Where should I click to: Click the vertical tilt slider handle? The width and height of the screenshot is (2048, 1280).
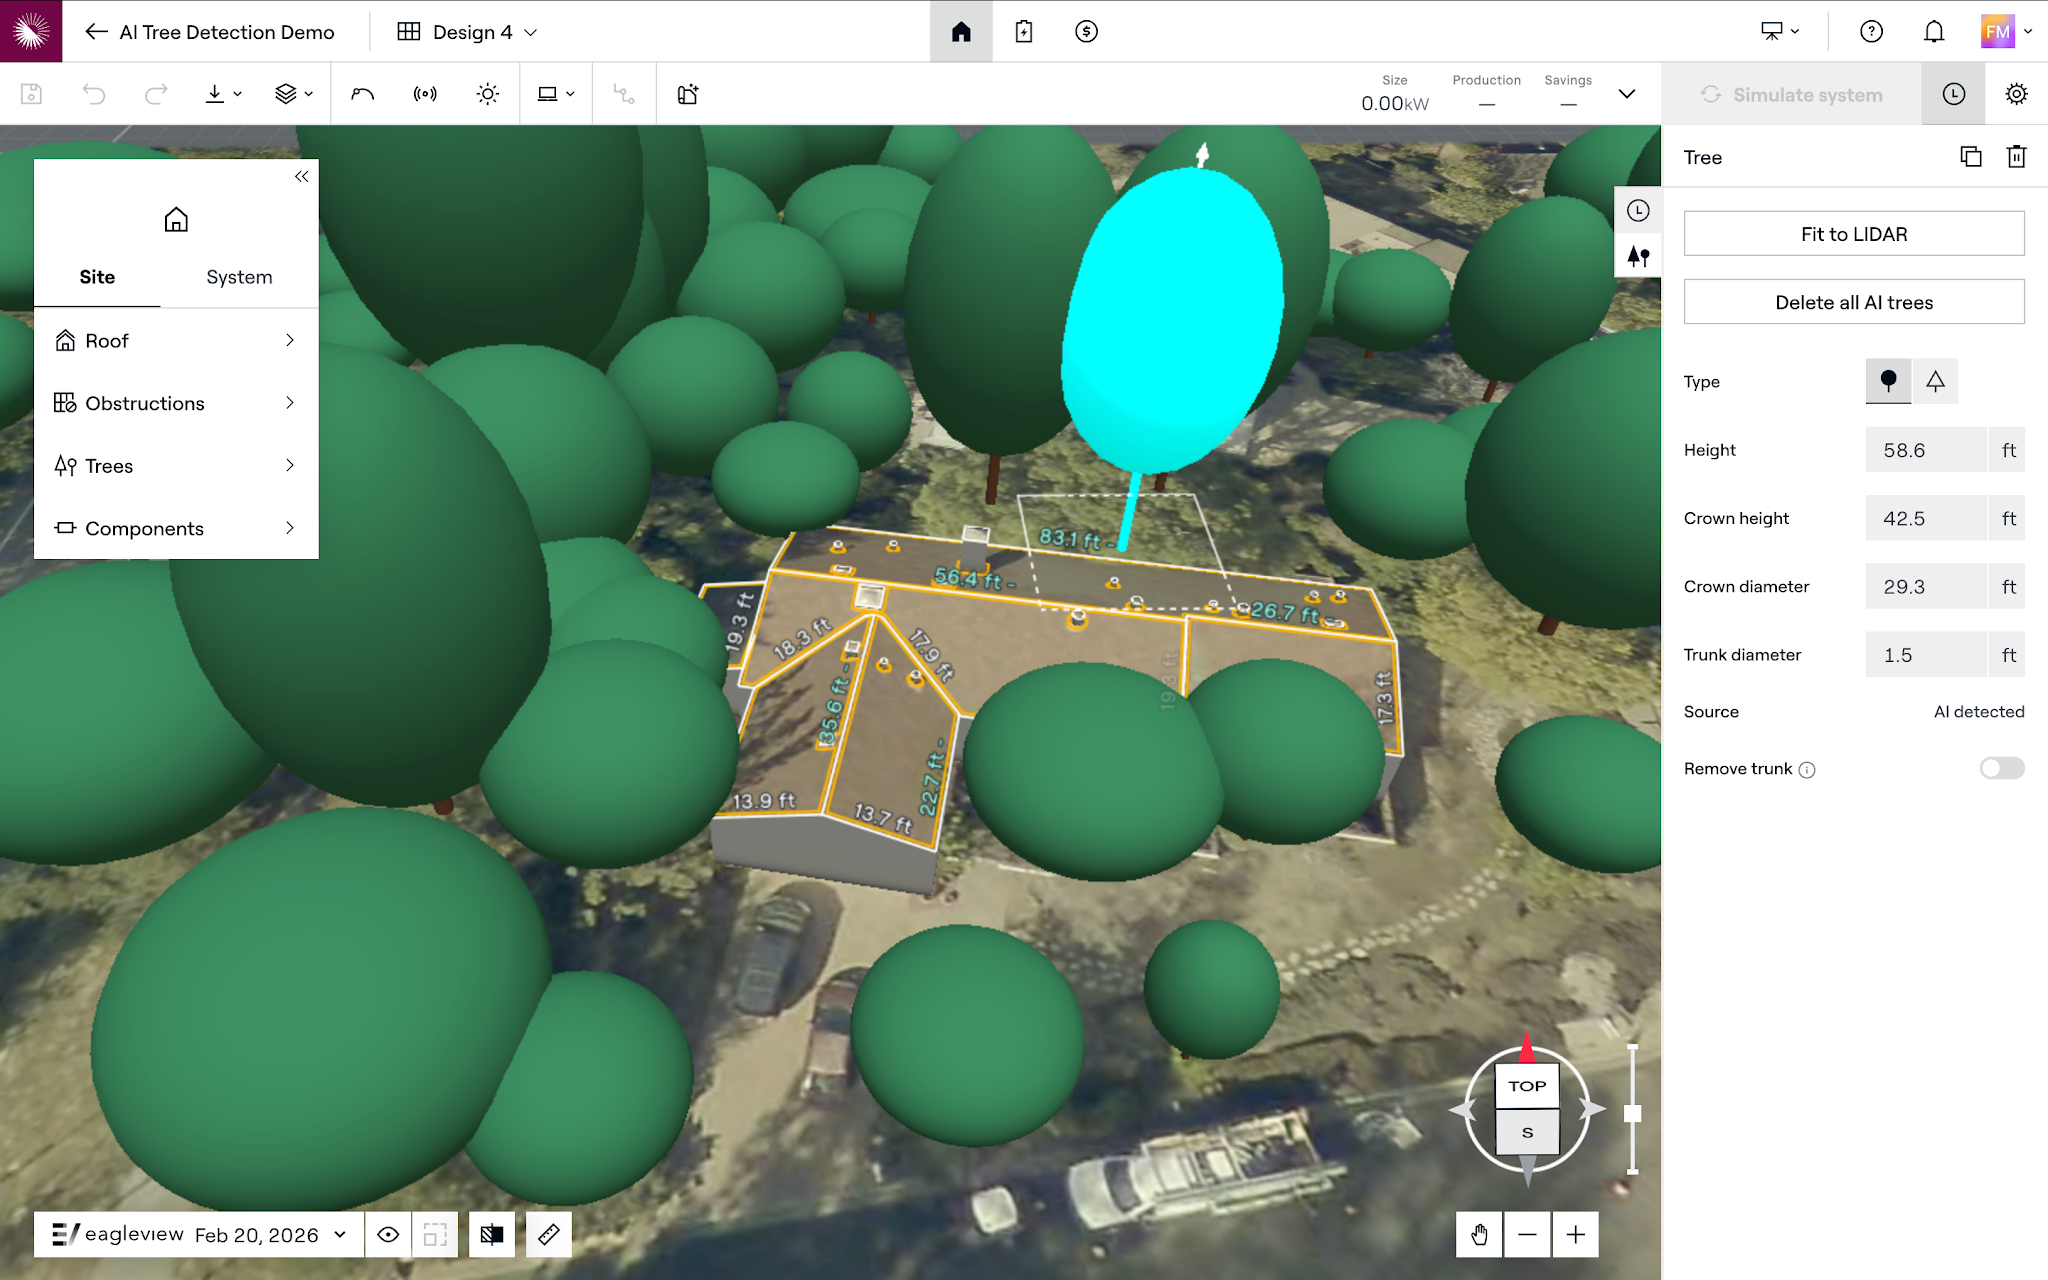tap(1632, 1113)
